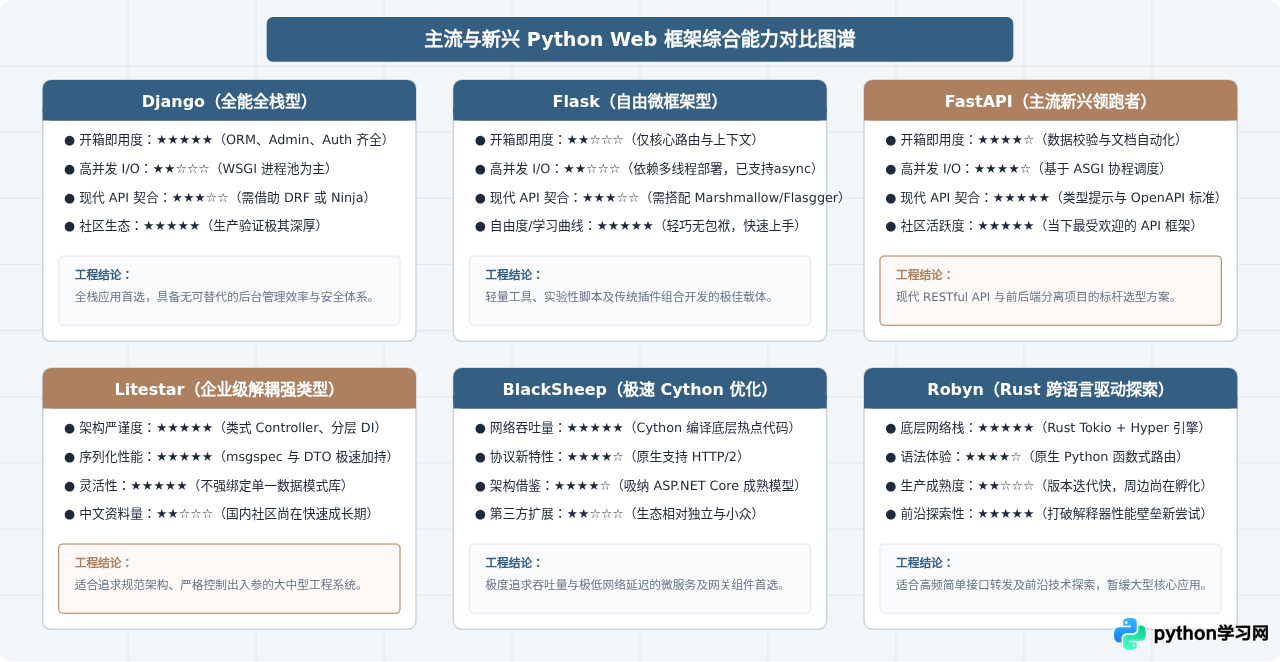Click Robyn row 前沿探索性
This screenshot has height=662, width=1280.
1050,514
